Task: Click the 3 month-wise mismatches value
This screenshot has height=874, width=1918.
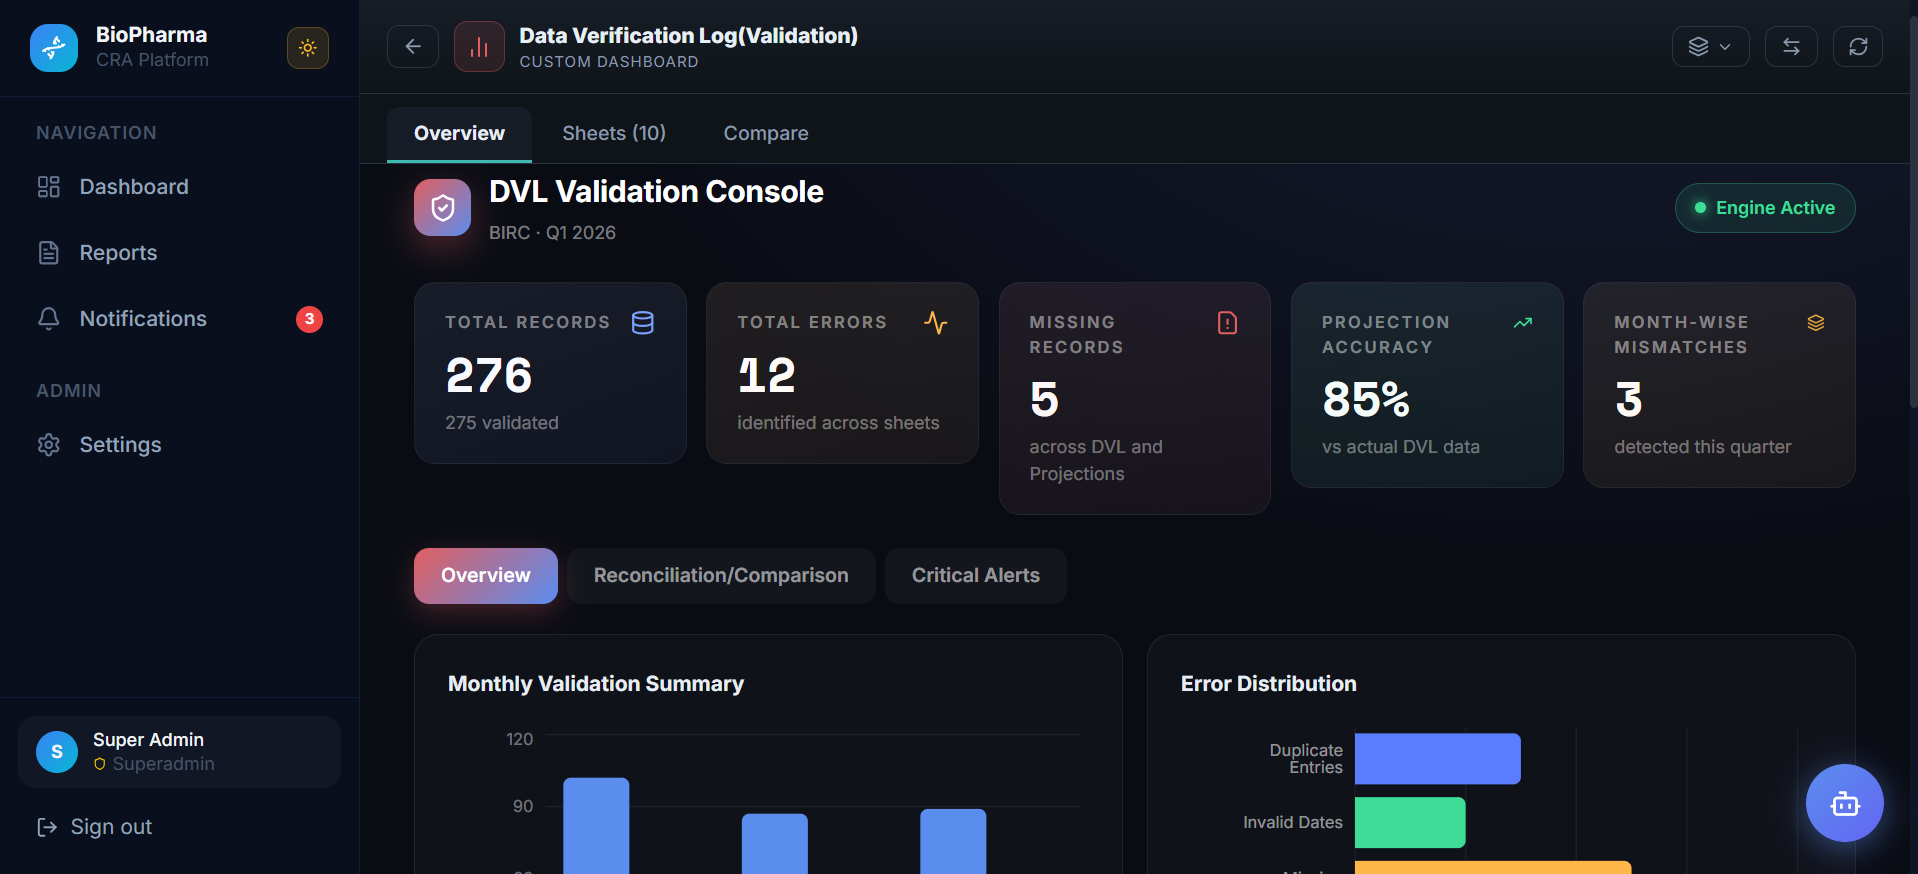Action: (1629, 400)
